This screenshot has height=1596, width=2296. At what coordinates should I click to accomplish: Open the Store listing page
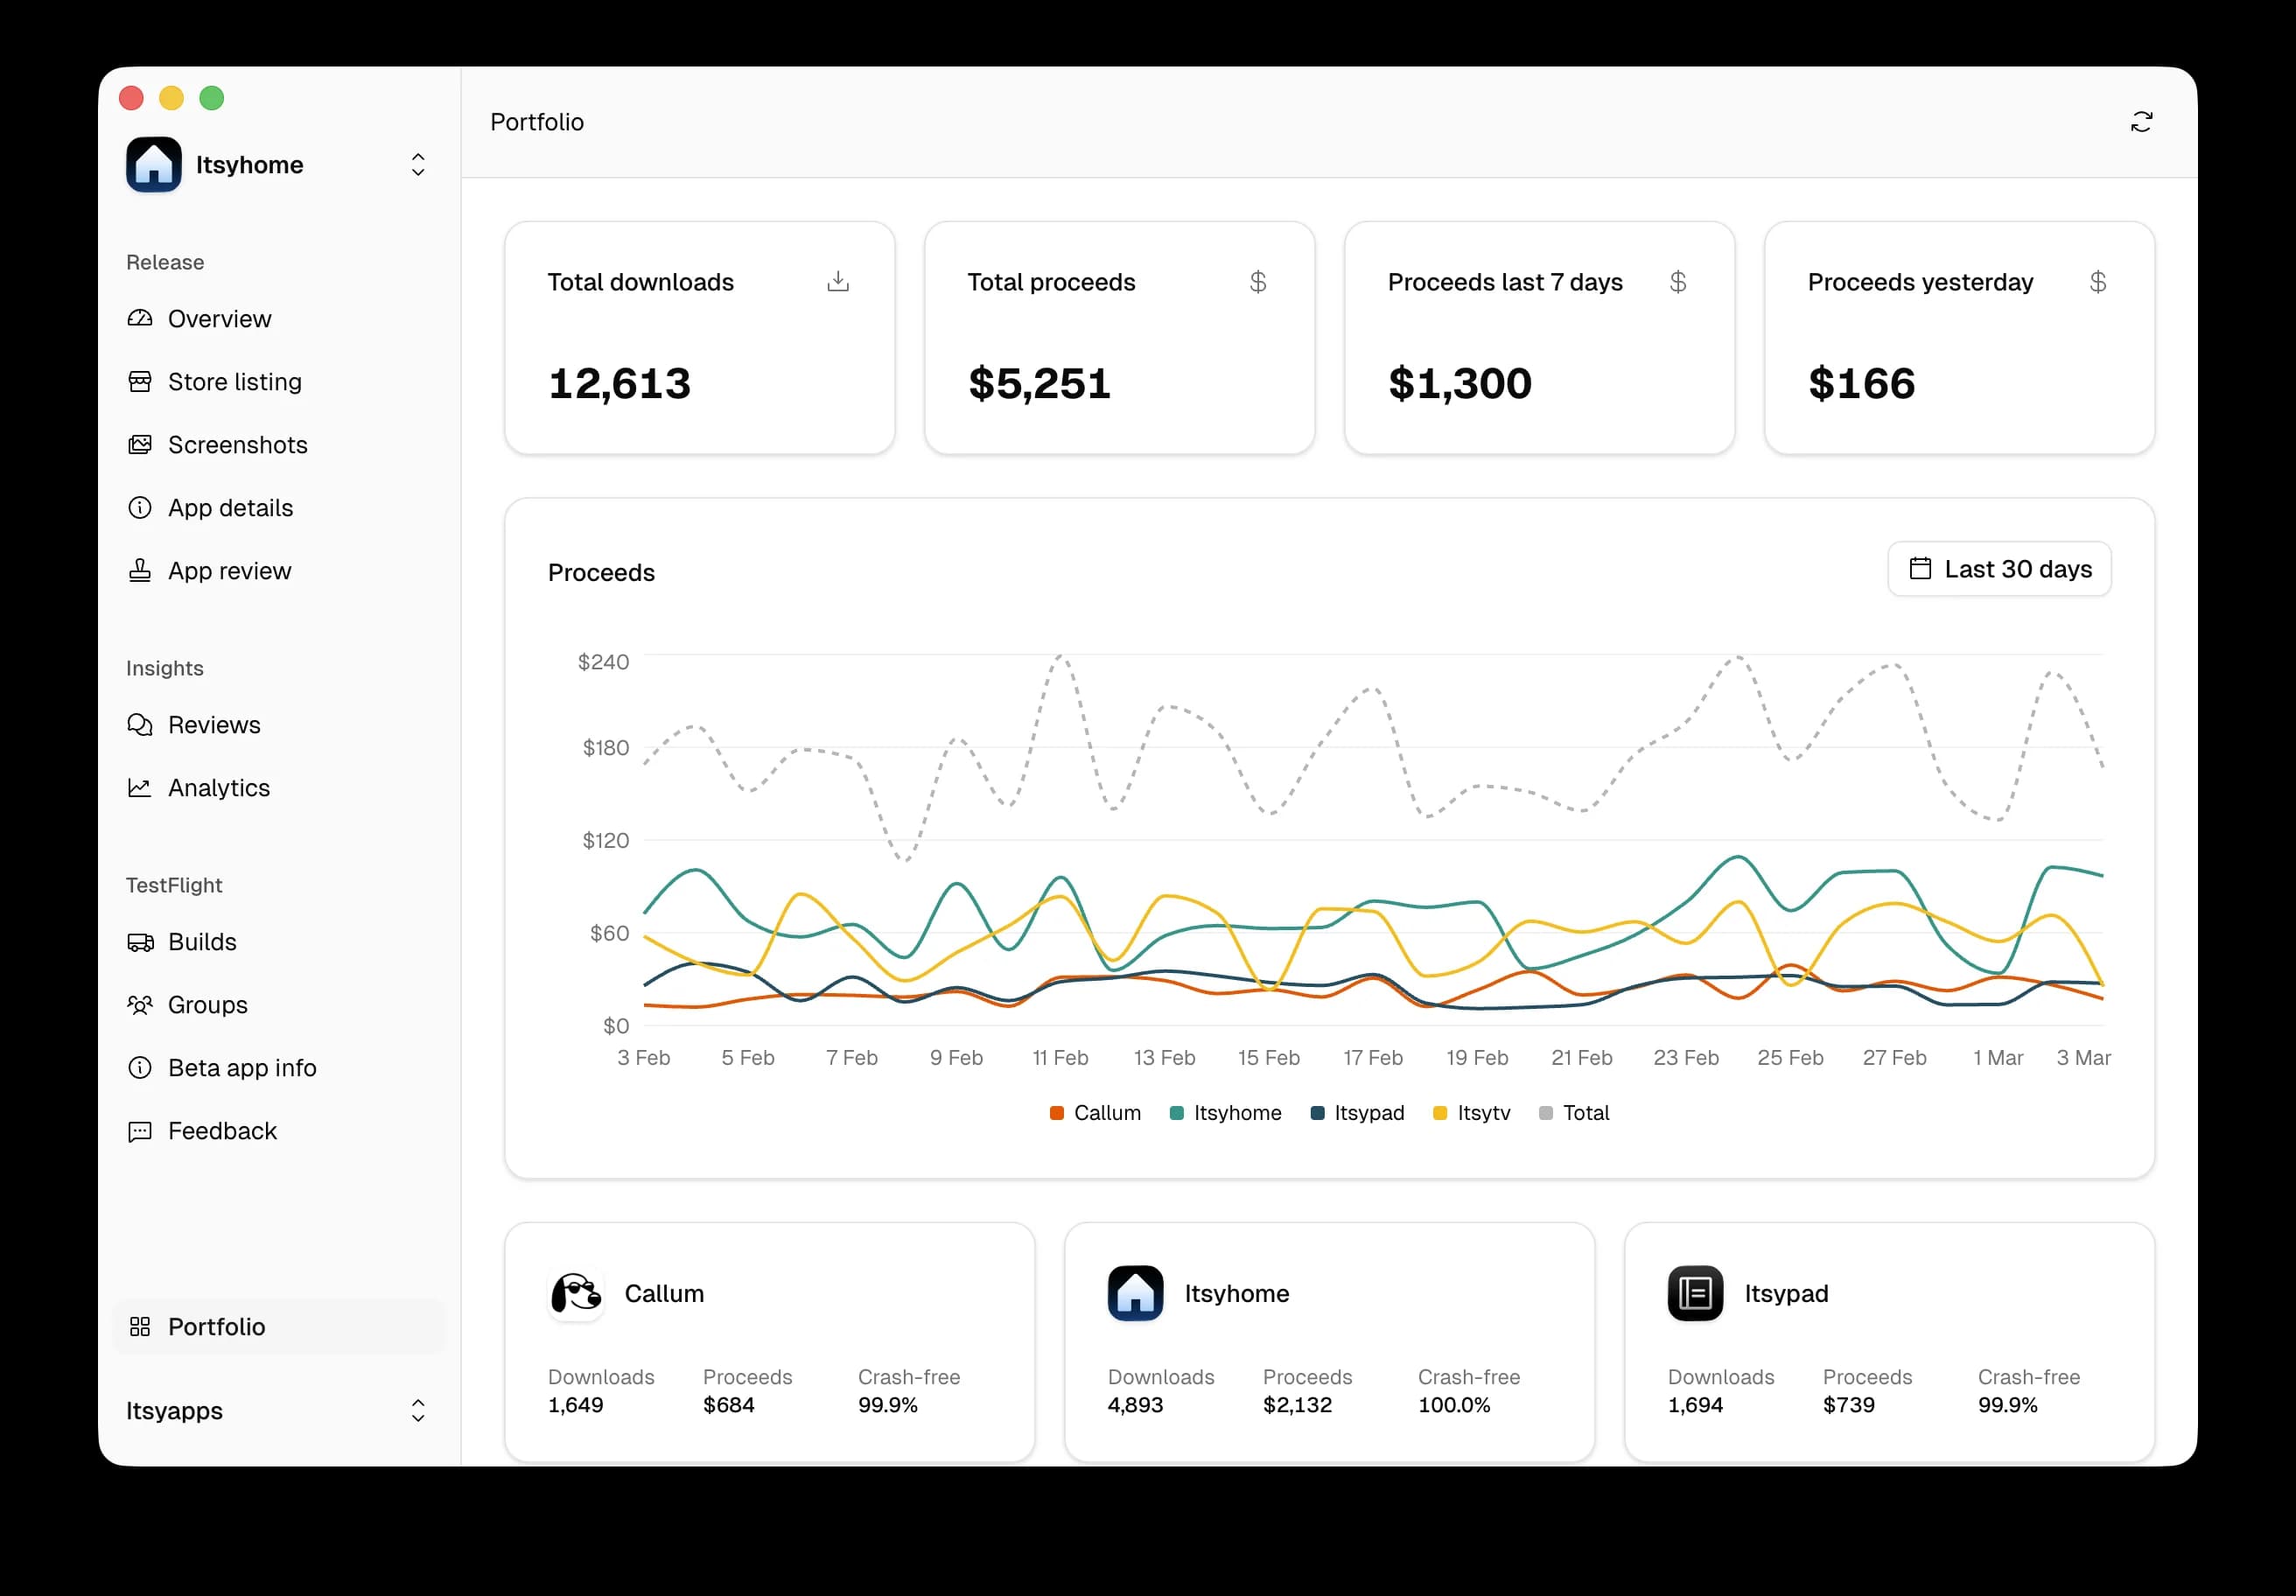234,381
